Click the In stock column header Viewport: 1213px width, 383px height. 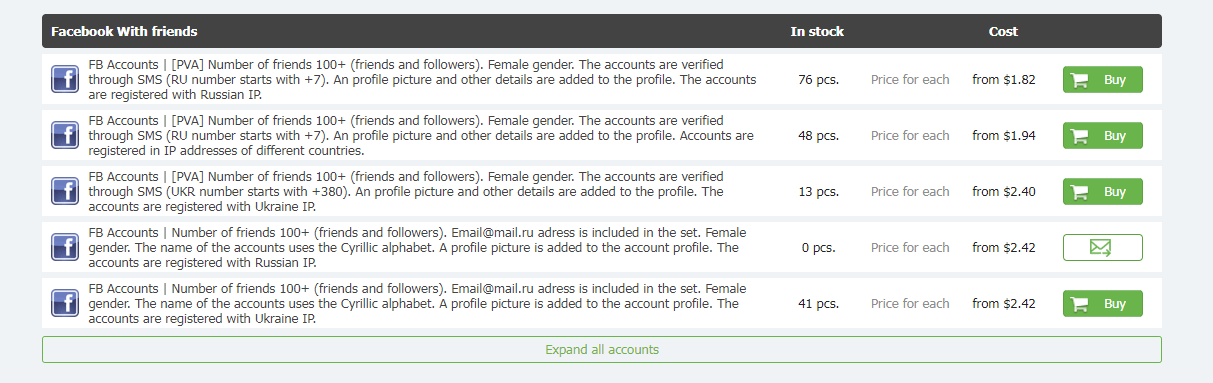click(x=817, y=31)
